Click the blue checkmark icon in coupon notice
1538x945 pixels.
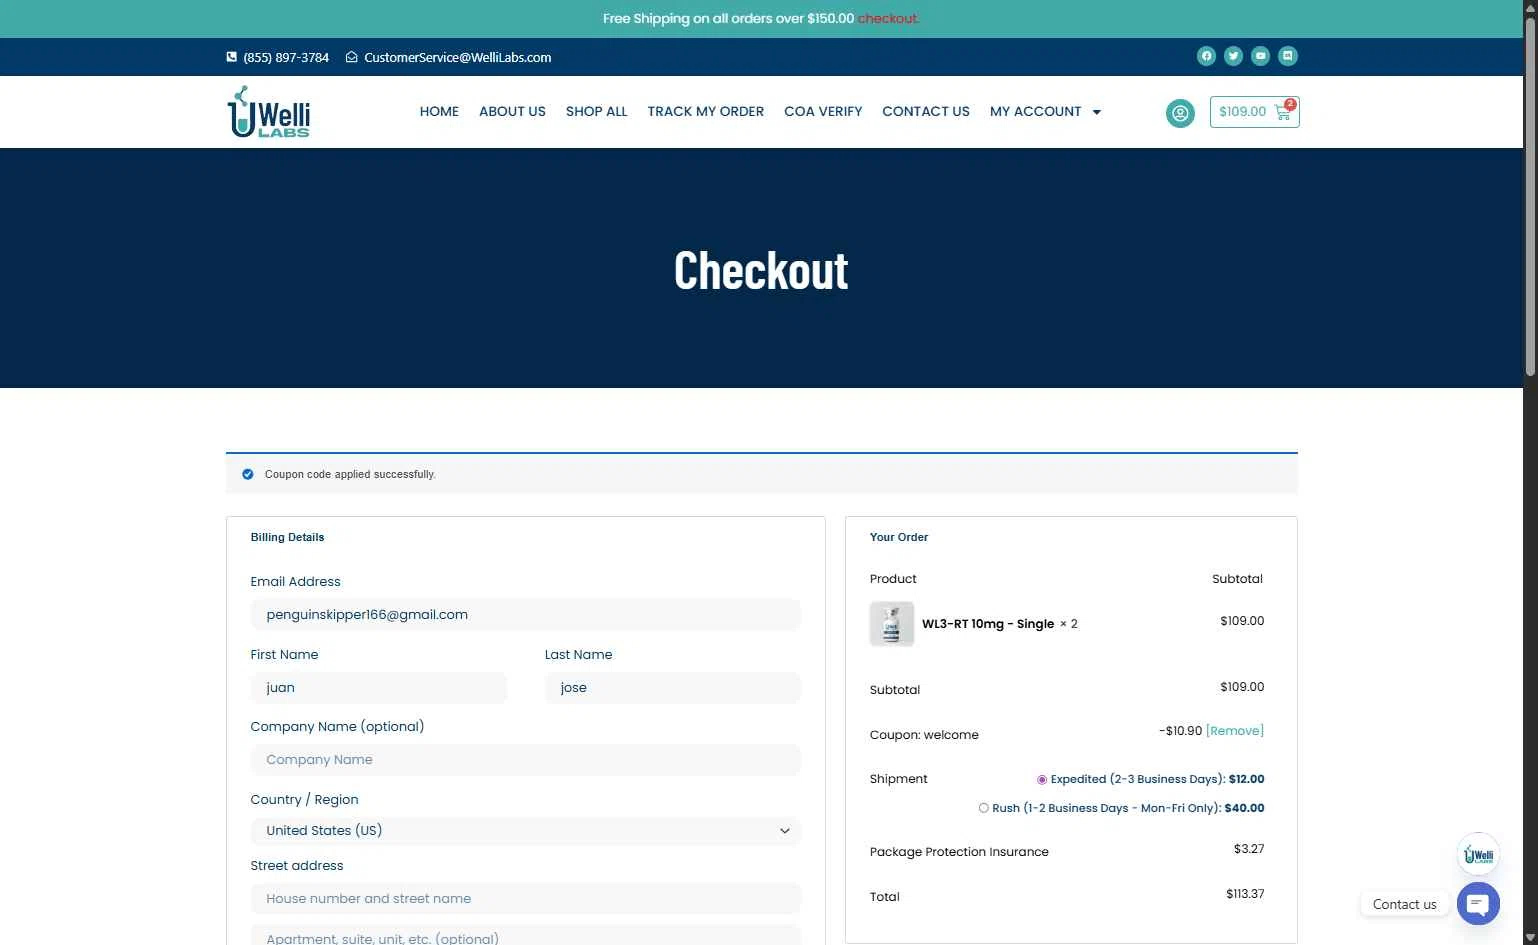248,474
